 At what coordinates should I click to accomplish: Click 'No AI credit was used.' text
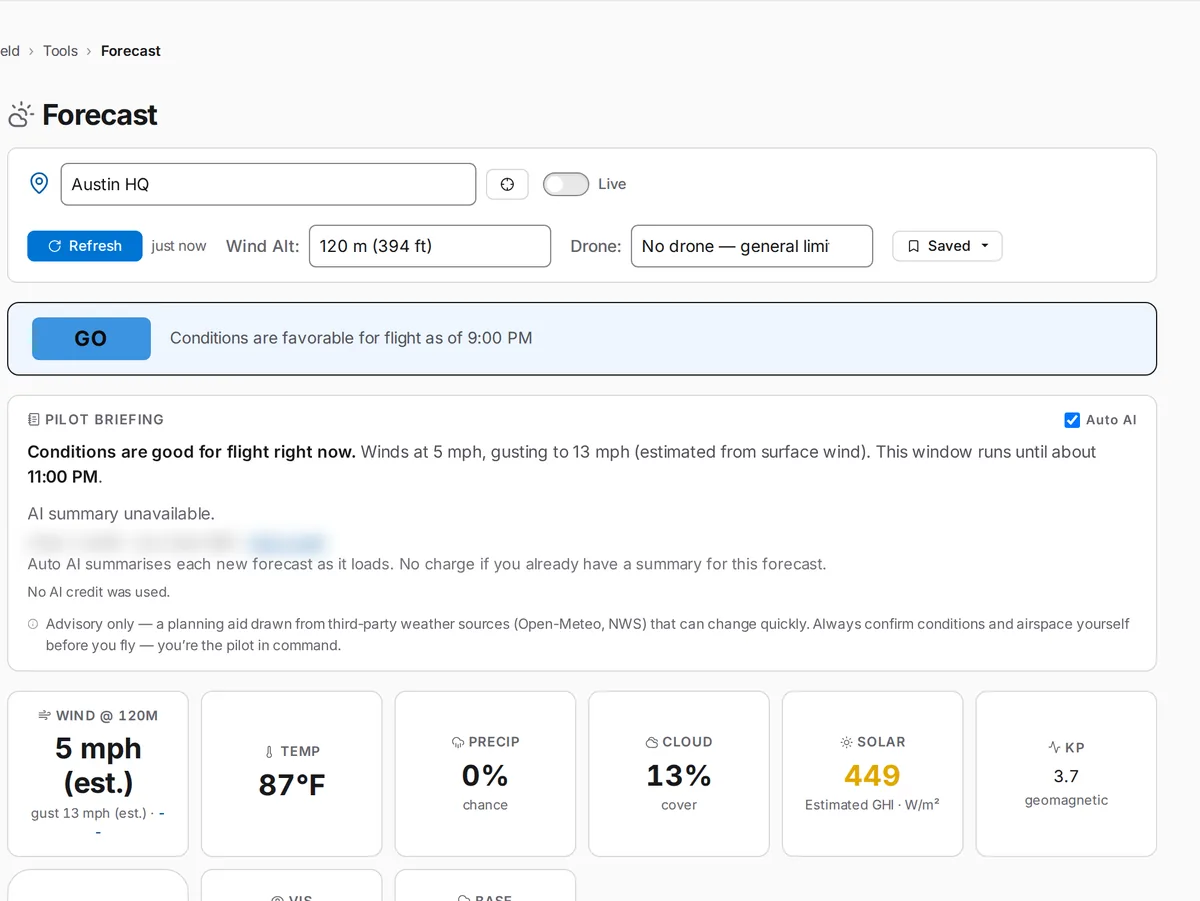[99, 592]
